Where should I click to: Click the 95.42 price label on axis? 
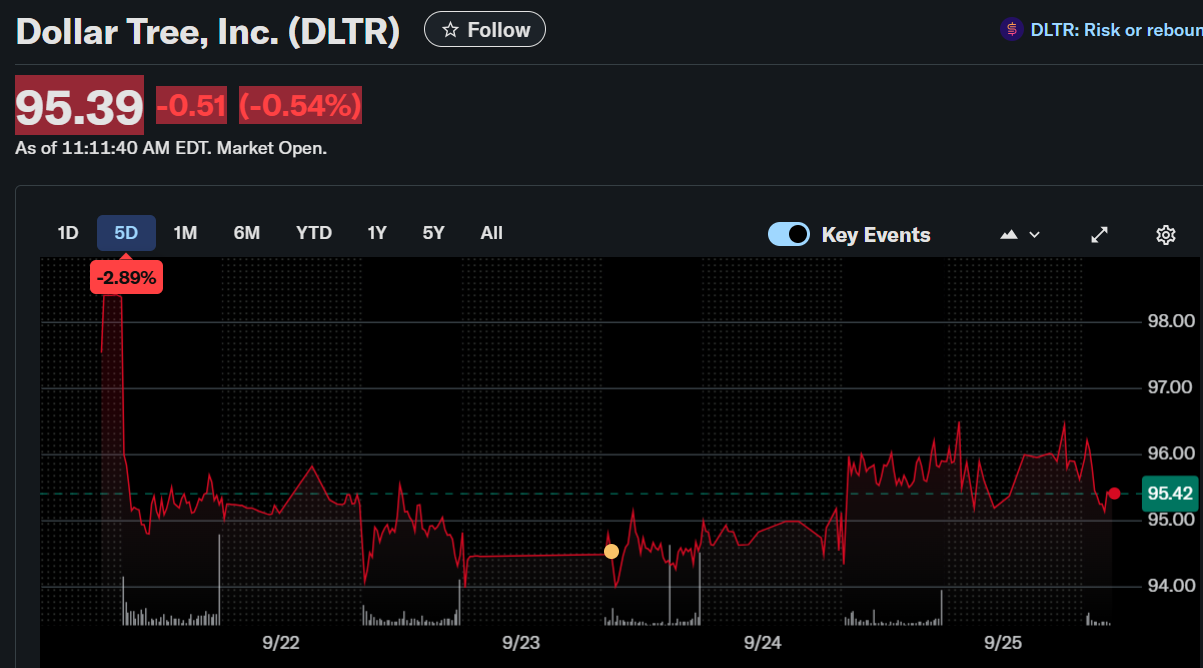pos(1171,493)
